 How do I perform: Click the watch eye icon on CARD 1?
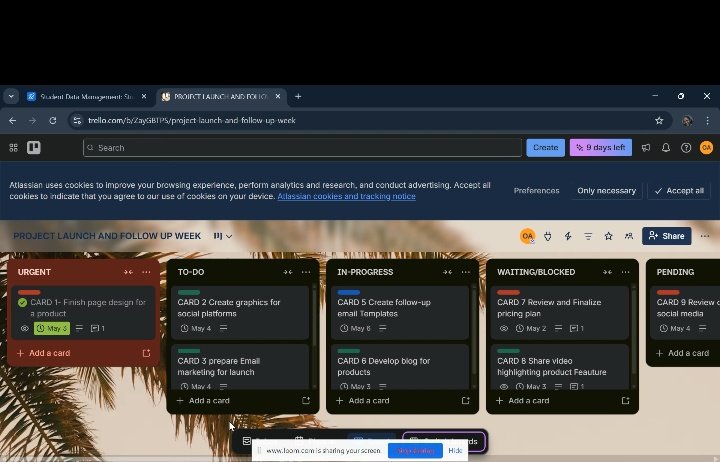(x=25, y=328)
